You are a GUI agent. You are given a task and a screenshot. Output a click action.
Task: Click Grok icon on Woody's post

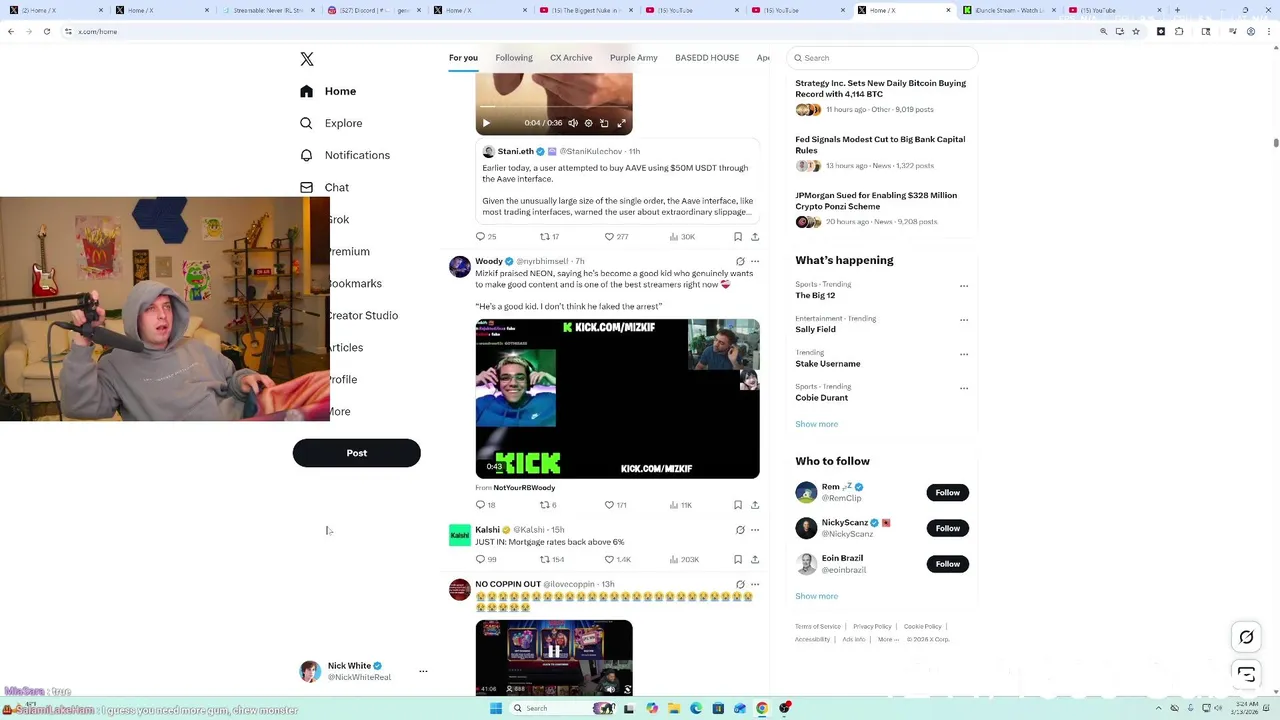(740, 261)
